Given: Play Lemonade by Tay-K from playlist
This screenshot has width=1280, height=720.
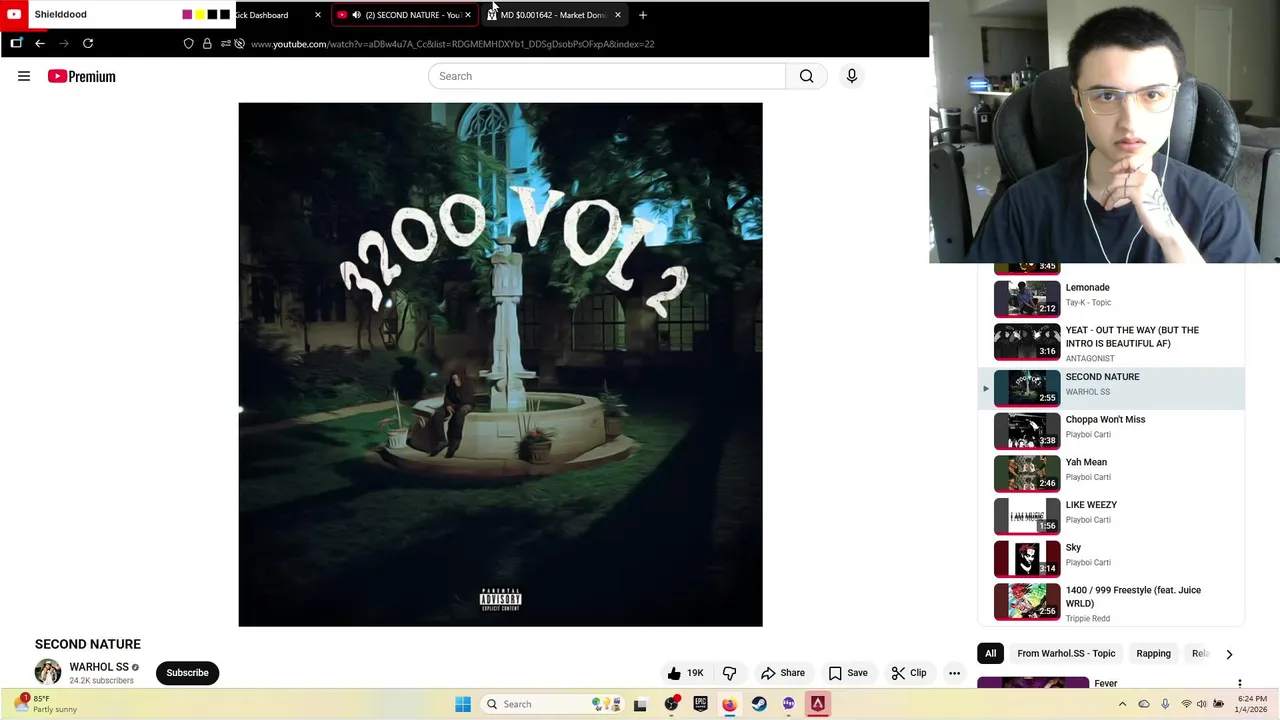Looking at the screenshot, I should pos(1112,299).
